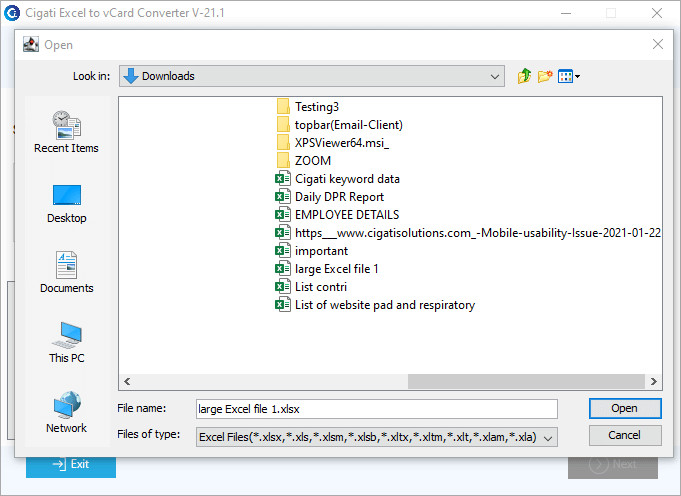Click the horizontal scrollbar left arrow
The height and width of the screenshot is (496, 681).
click(x=127, y=382)
